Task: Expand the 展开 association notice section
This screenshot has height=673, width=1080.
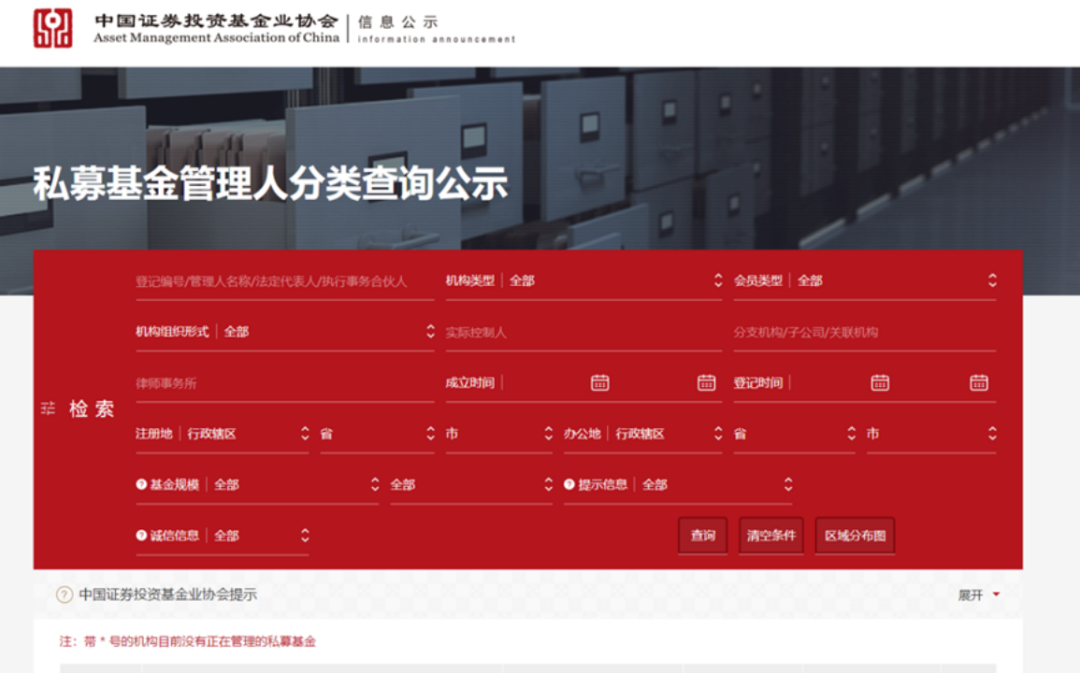Action: coord(978,595)
